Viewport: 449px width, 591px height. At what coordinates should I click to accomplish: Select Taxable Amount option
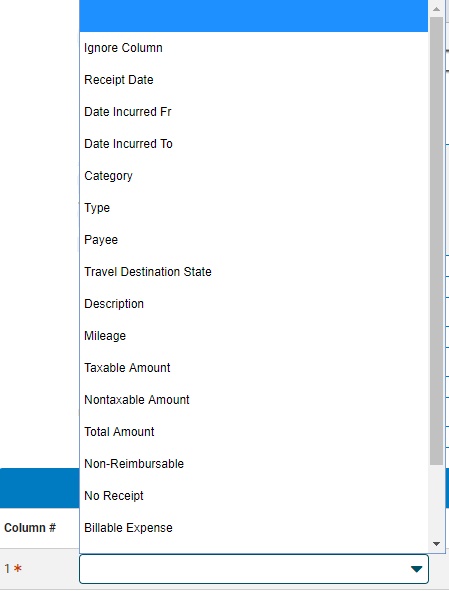[x=254, y=368]
